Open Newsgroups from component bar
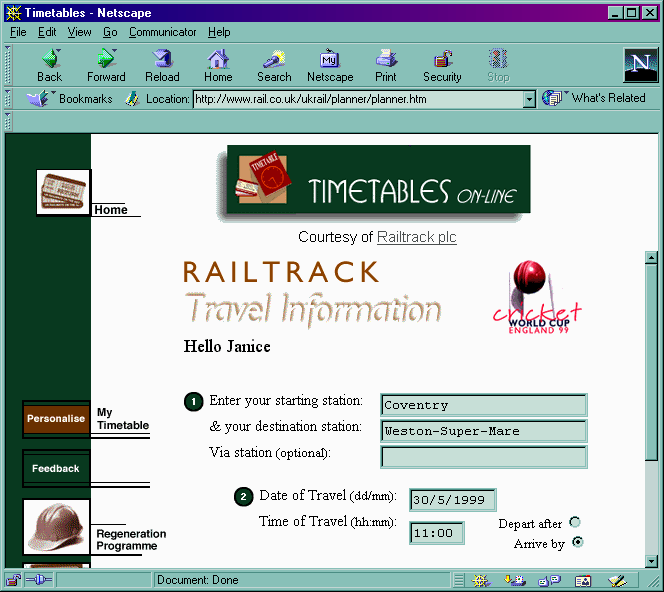 coord(549,581)
